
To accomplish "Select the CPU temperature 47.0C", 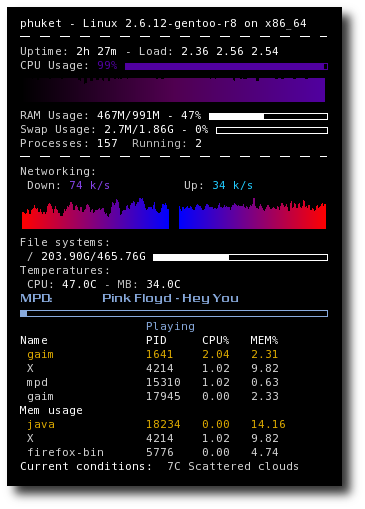I will (79, 284).
